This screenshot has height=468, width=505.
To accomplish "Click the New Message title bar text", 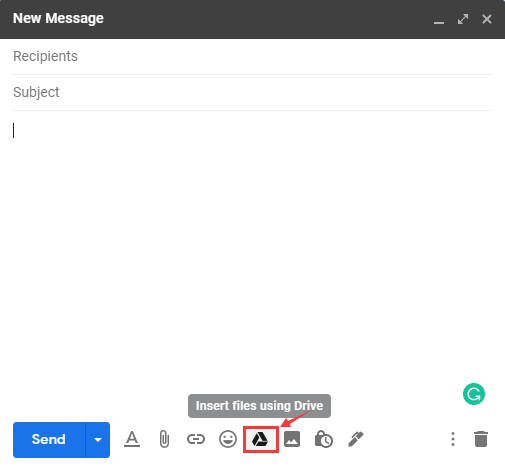I will click(x=58, y=18).
